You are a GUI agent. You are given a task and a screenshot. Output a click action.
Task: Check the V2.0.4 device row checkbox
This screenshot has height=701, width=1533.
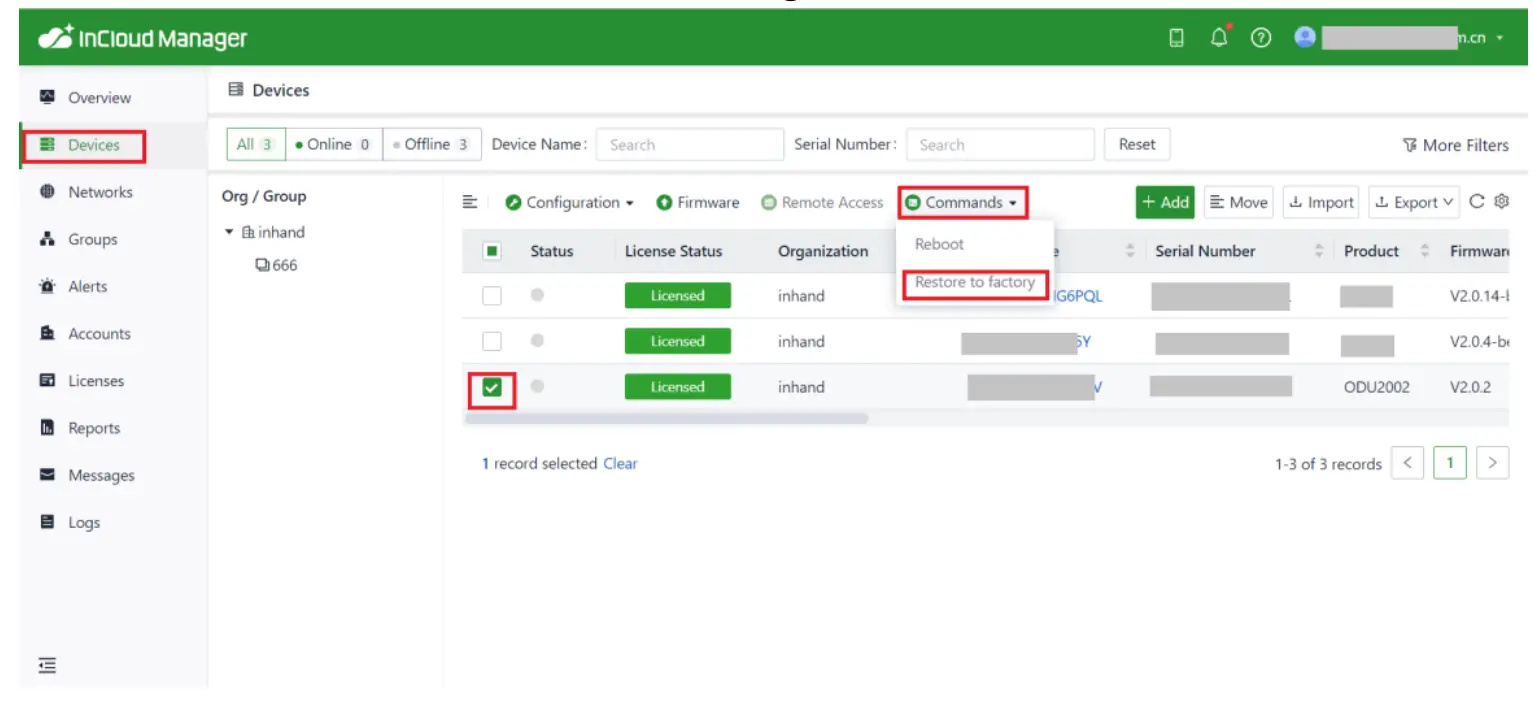click(492, 341)
